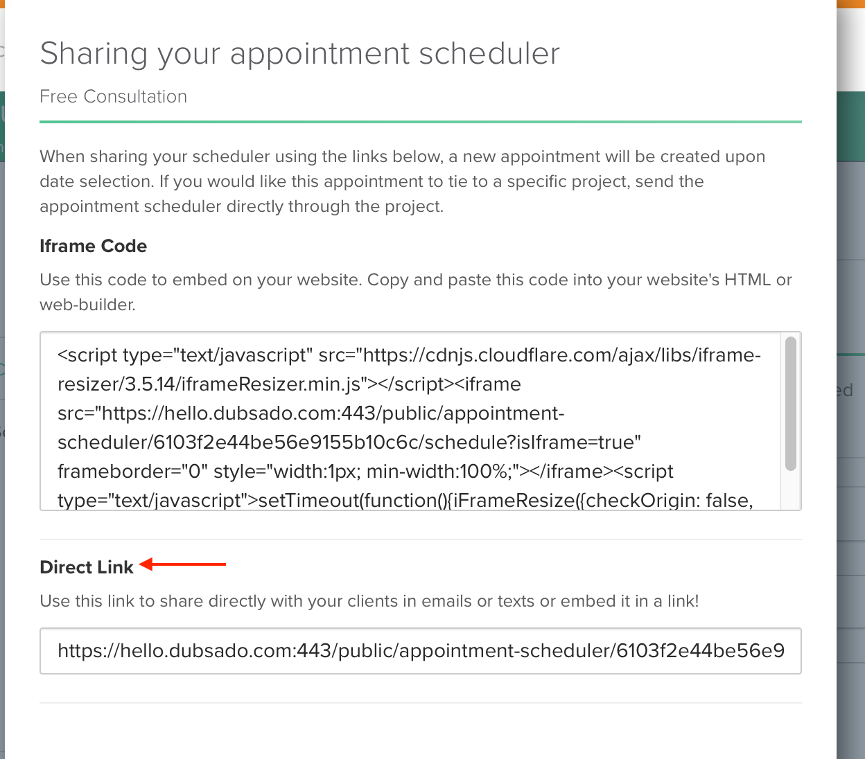The width and height of the screenshot is (866, 760).
Task: Click the 'Use this code to embed' description
Action: (x=415, y=292)
